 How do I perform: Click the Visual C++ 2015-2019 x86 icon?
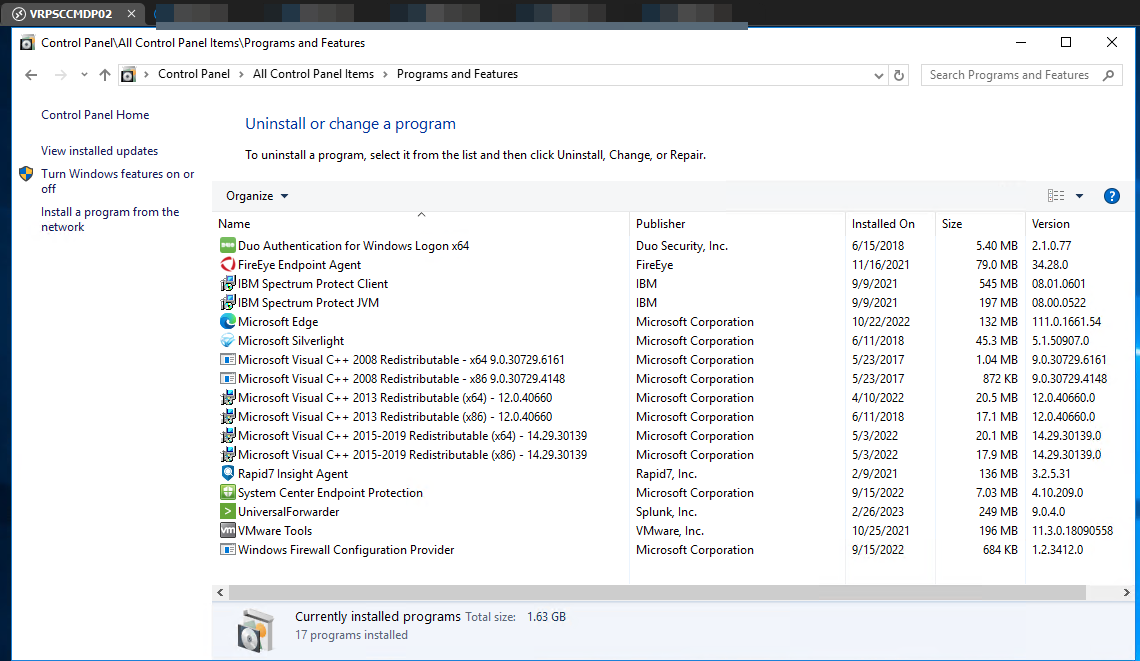tap(228, 454)
